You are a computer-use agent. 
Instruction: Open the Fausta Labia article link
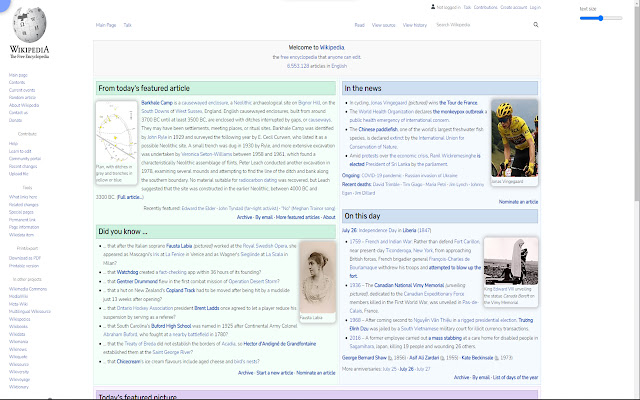[179, 246]
